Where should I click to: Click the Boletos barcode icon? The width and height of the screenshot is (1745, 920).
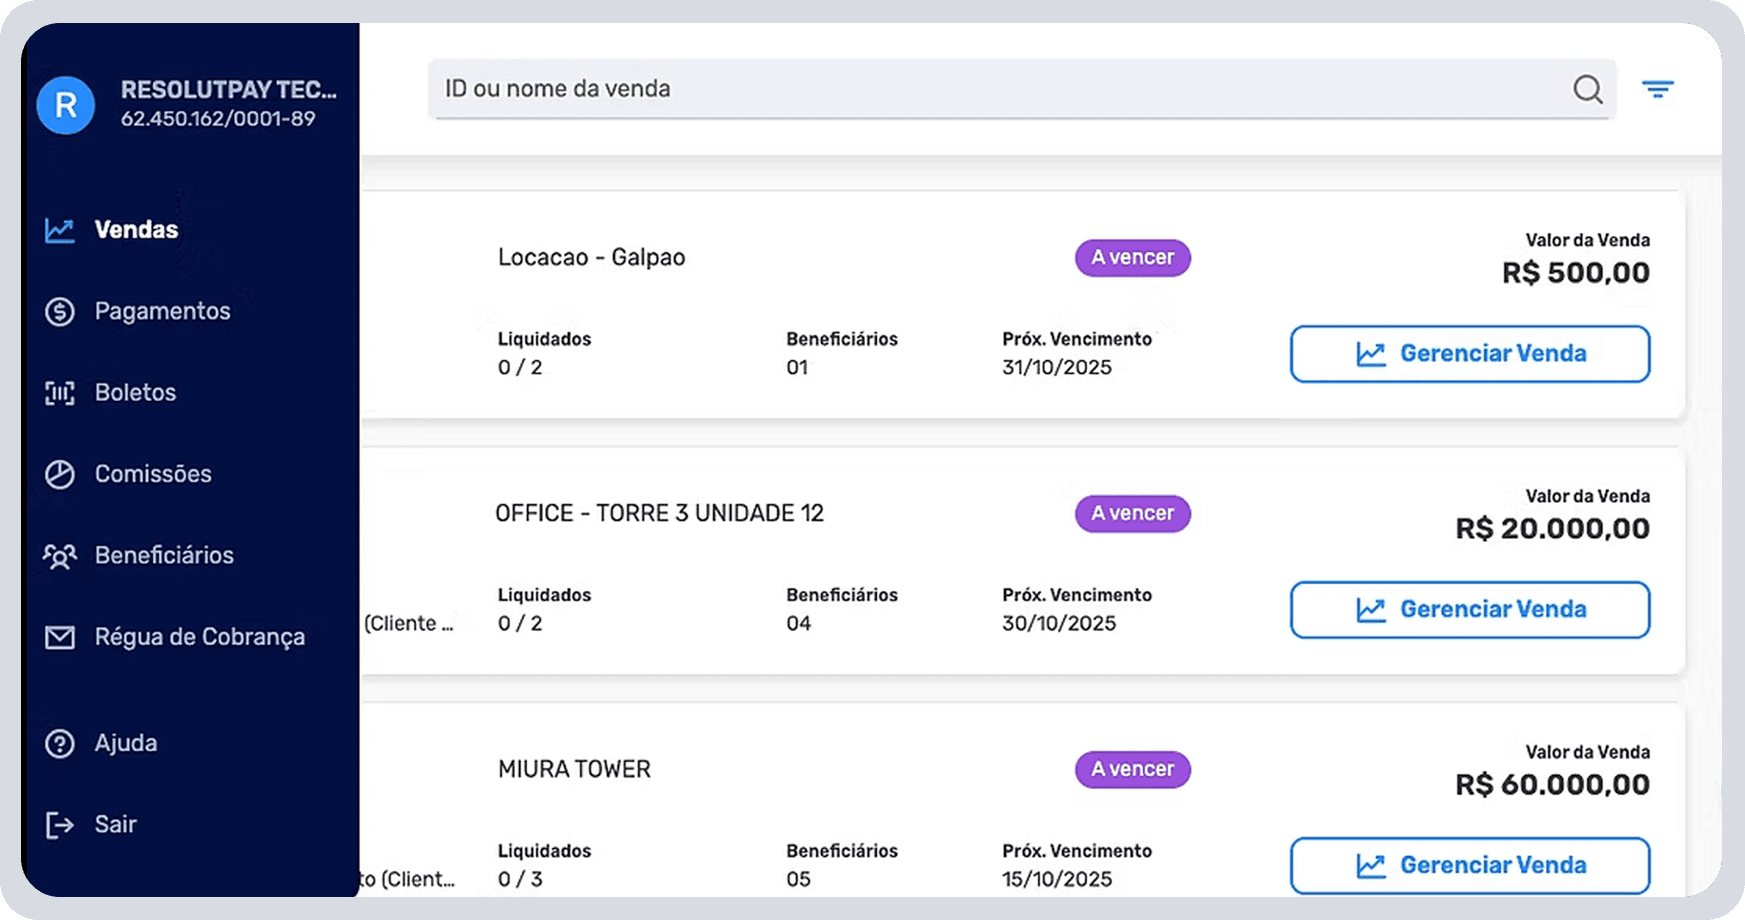(x=60, y=393)
